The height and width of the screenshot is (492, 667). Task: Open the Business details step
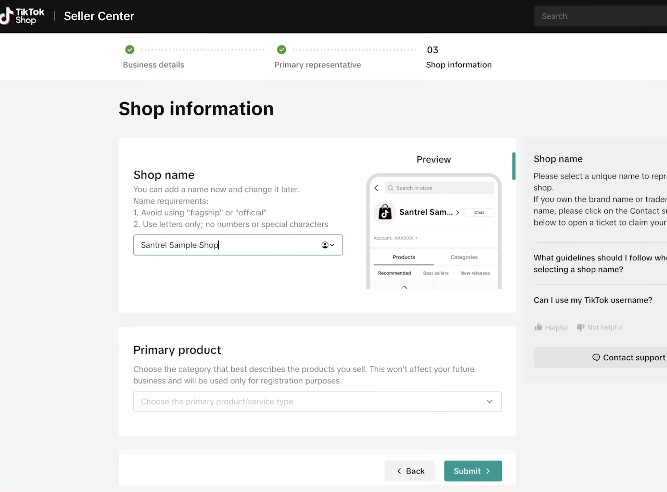(154, 65)
